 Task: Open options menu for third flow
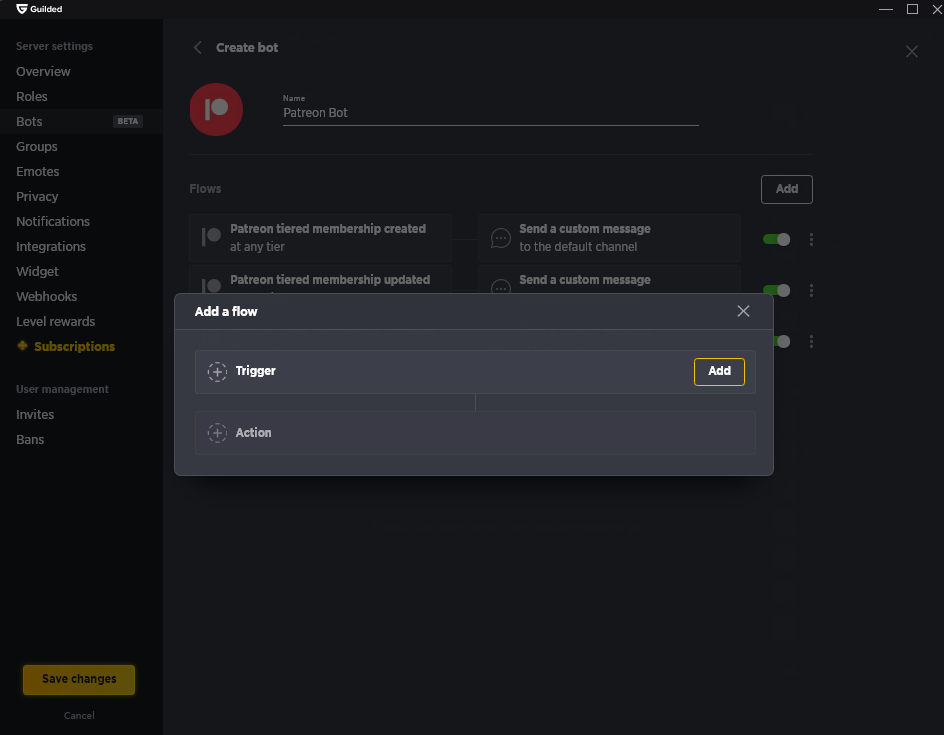pyautogui.click(x=811, y=342)
